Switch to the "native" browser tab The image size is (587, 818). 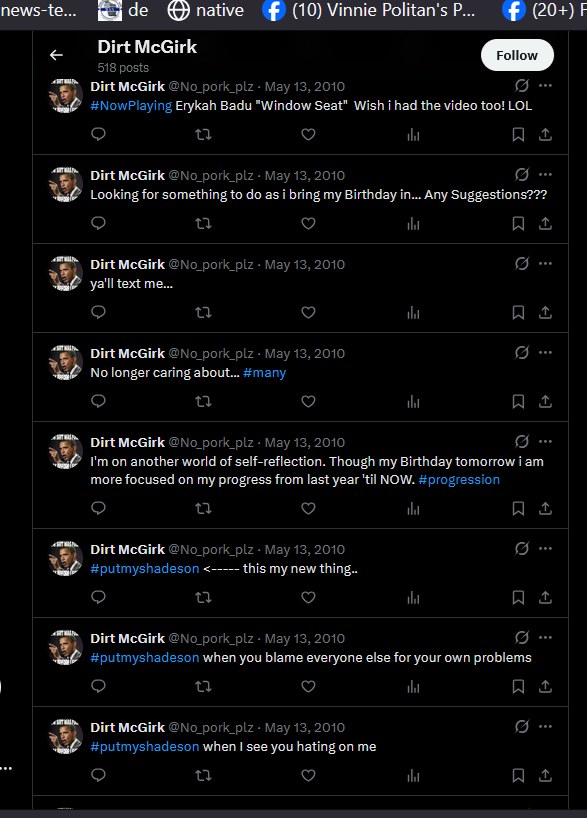tap(206, 10)
